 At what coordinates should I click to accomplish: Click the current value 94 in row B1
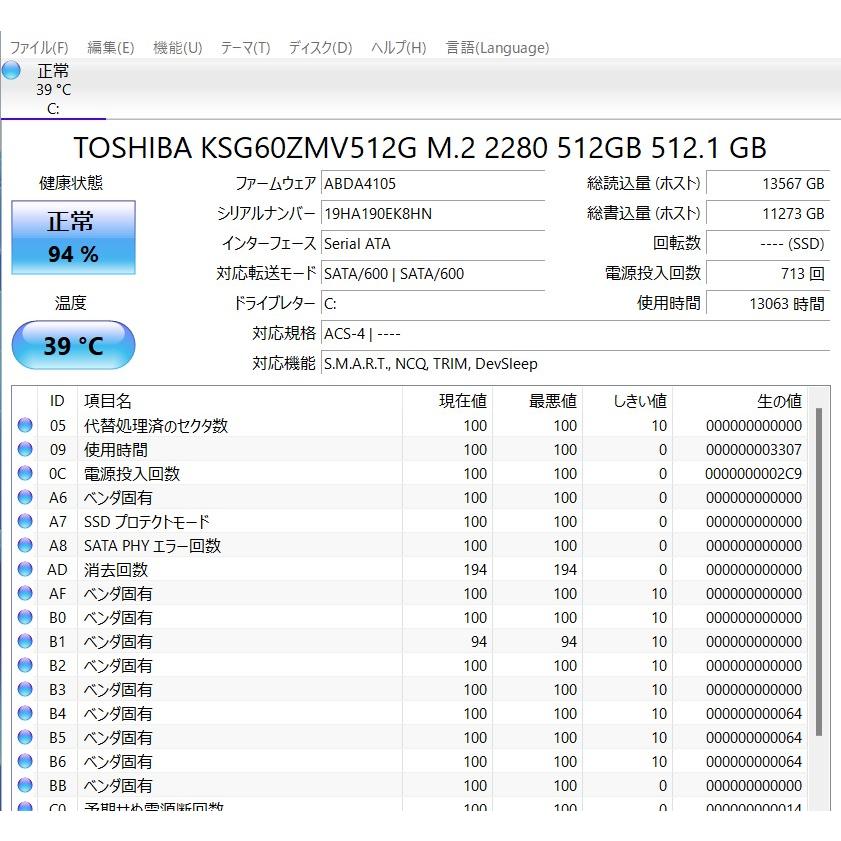[x=479, y=642]
